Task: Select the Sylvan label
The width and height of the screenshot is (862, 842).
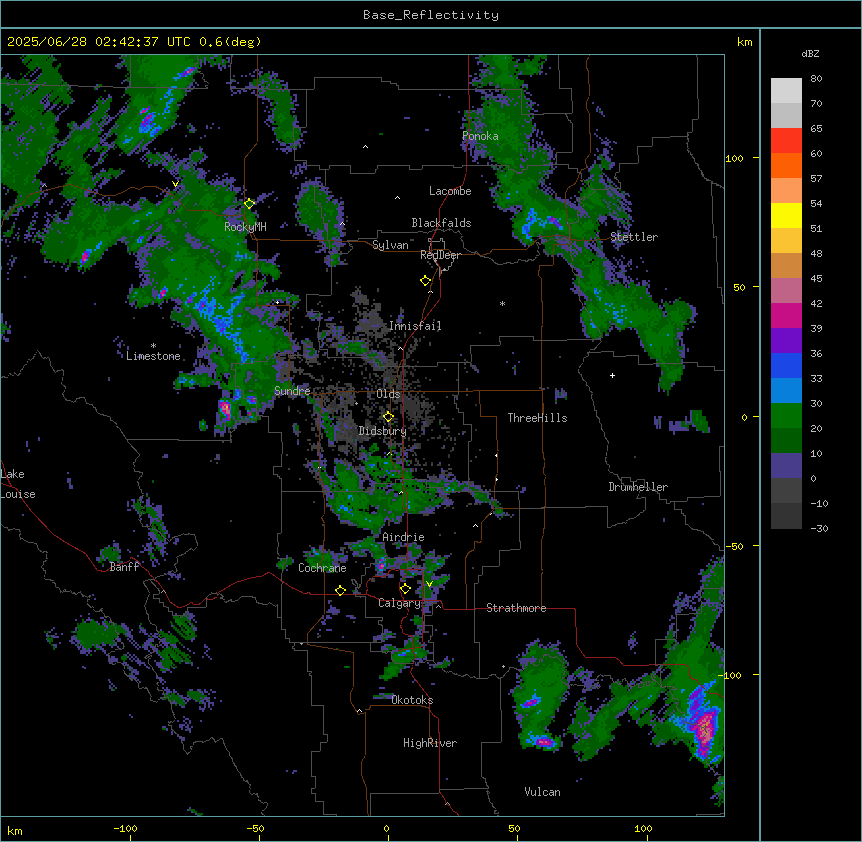Action: click(x=390, y=245)
